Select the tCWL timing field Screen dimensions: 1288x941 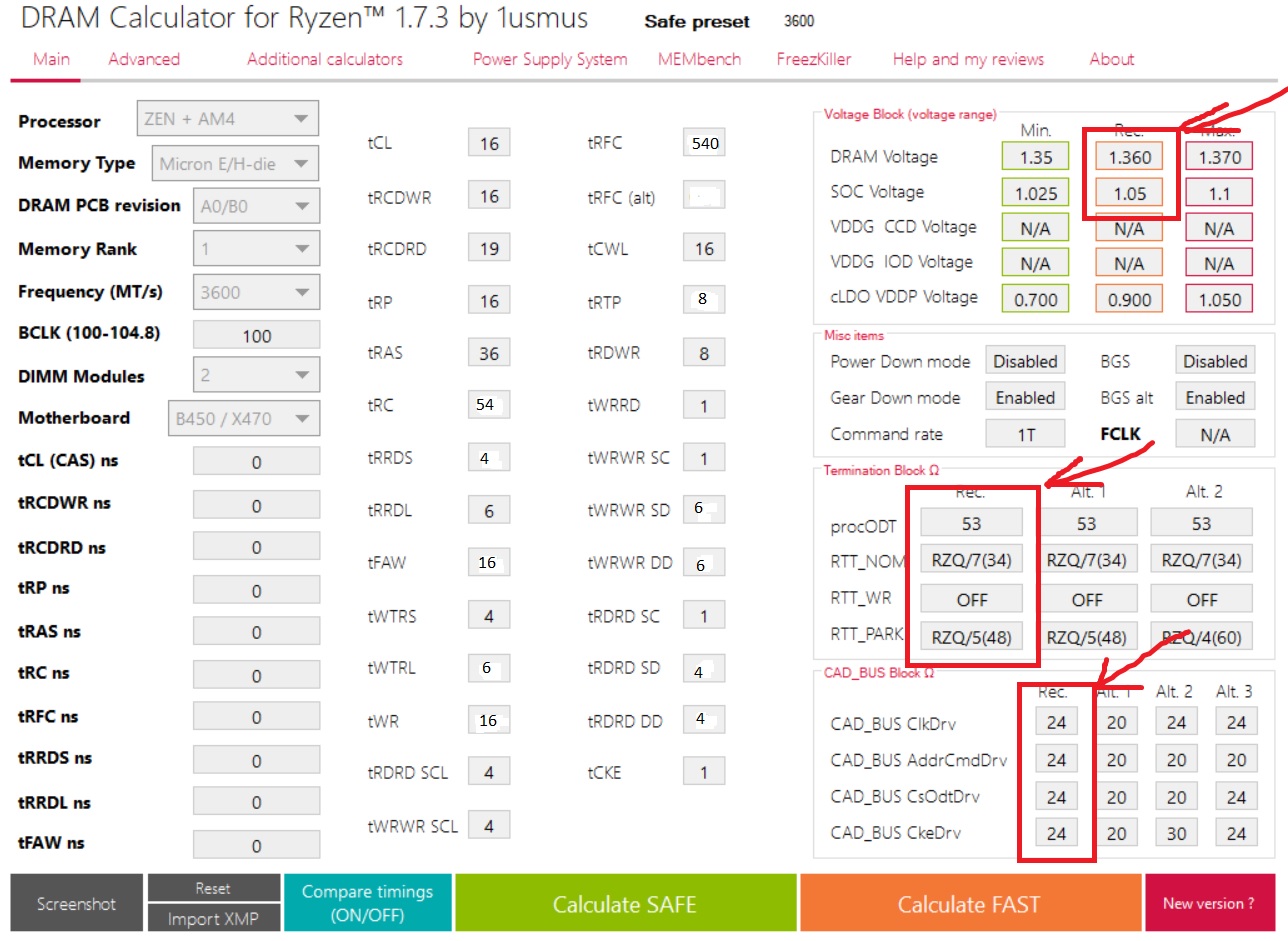coord(705,248)
